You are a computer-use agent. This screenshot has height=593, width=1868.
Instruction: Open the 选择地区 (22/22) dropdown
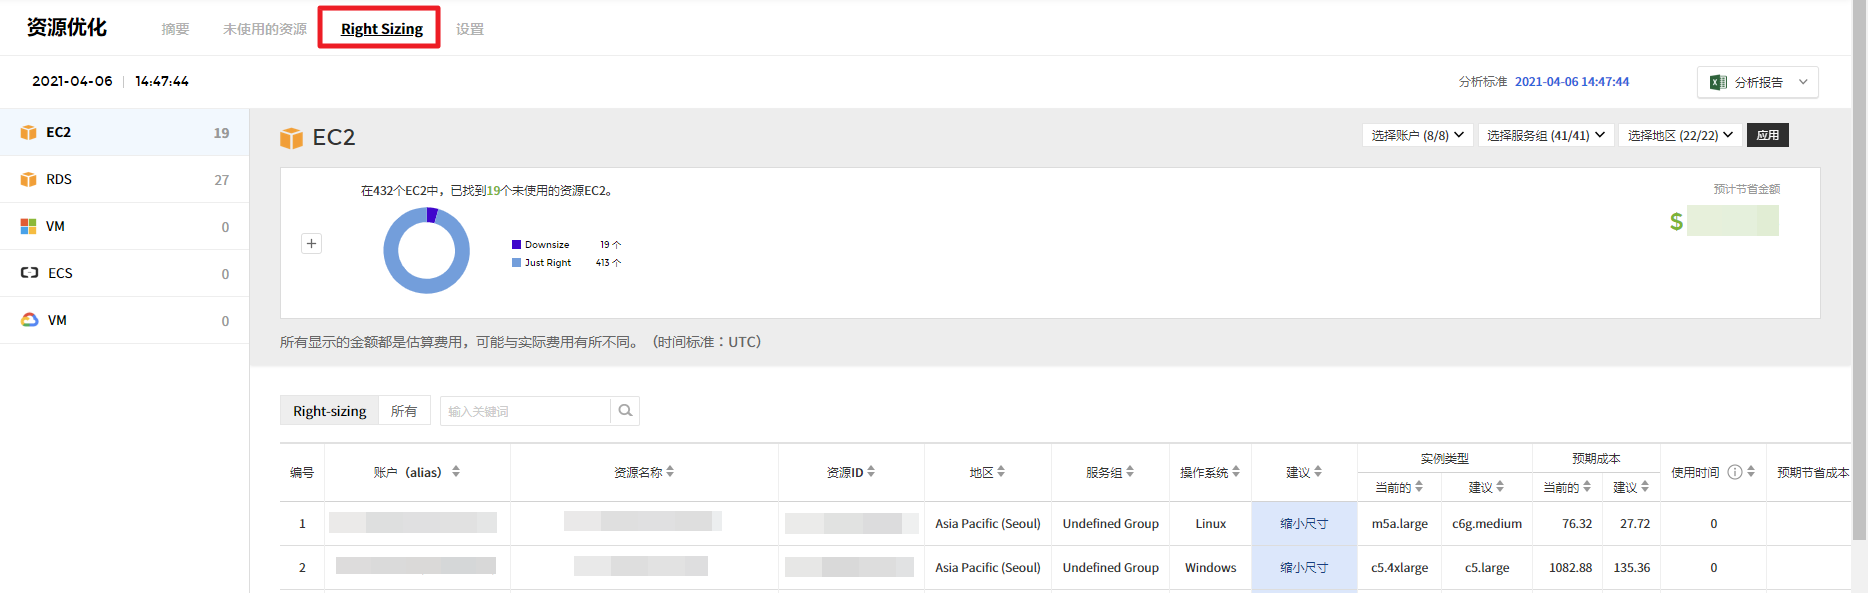(x=1680, y=135)
